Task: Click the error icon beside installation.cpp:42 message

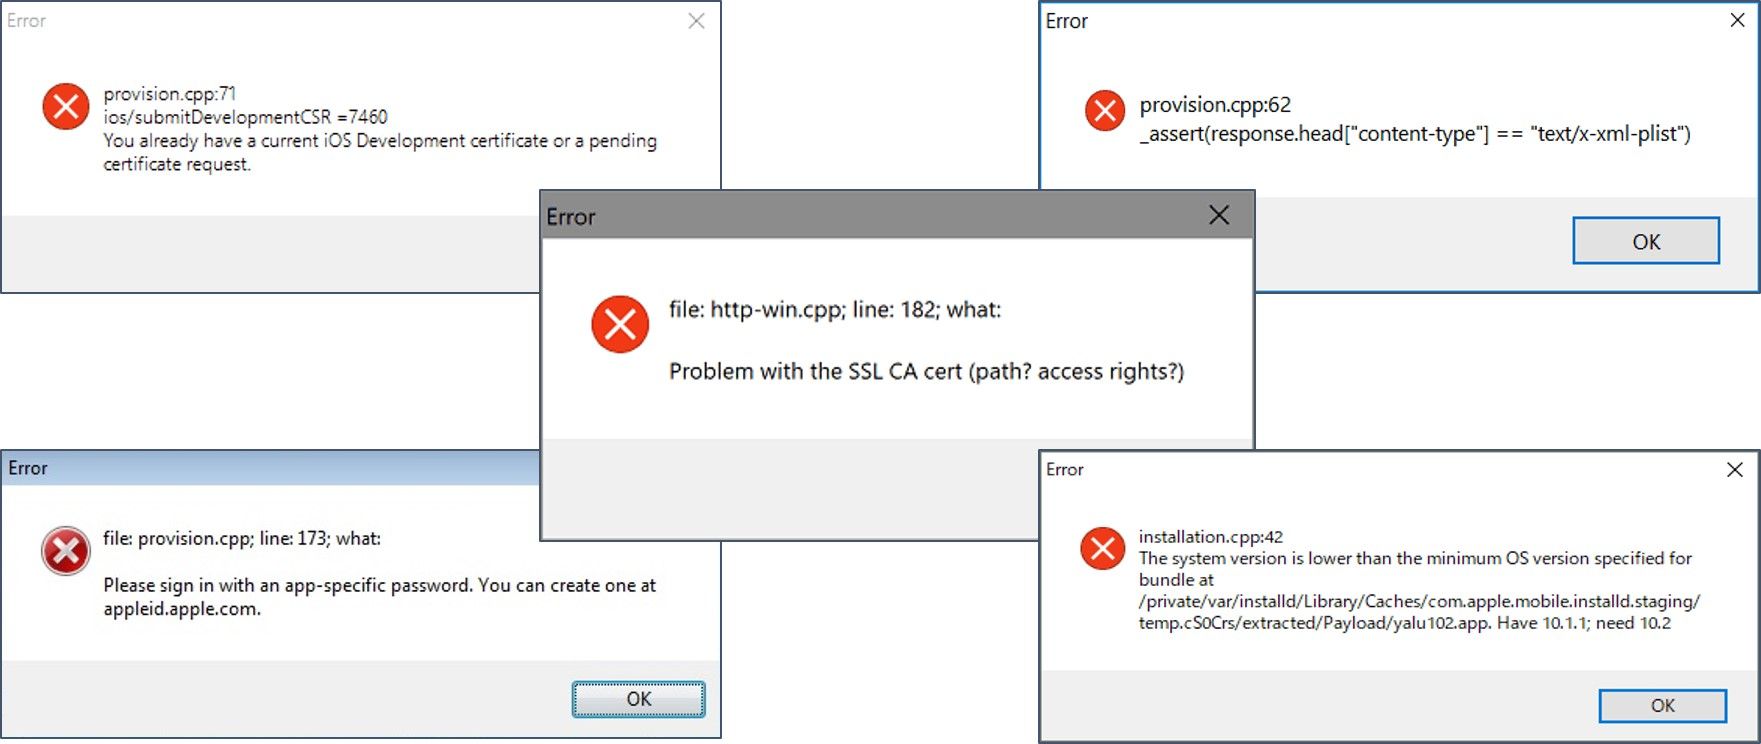Action: coord(1103,548)
